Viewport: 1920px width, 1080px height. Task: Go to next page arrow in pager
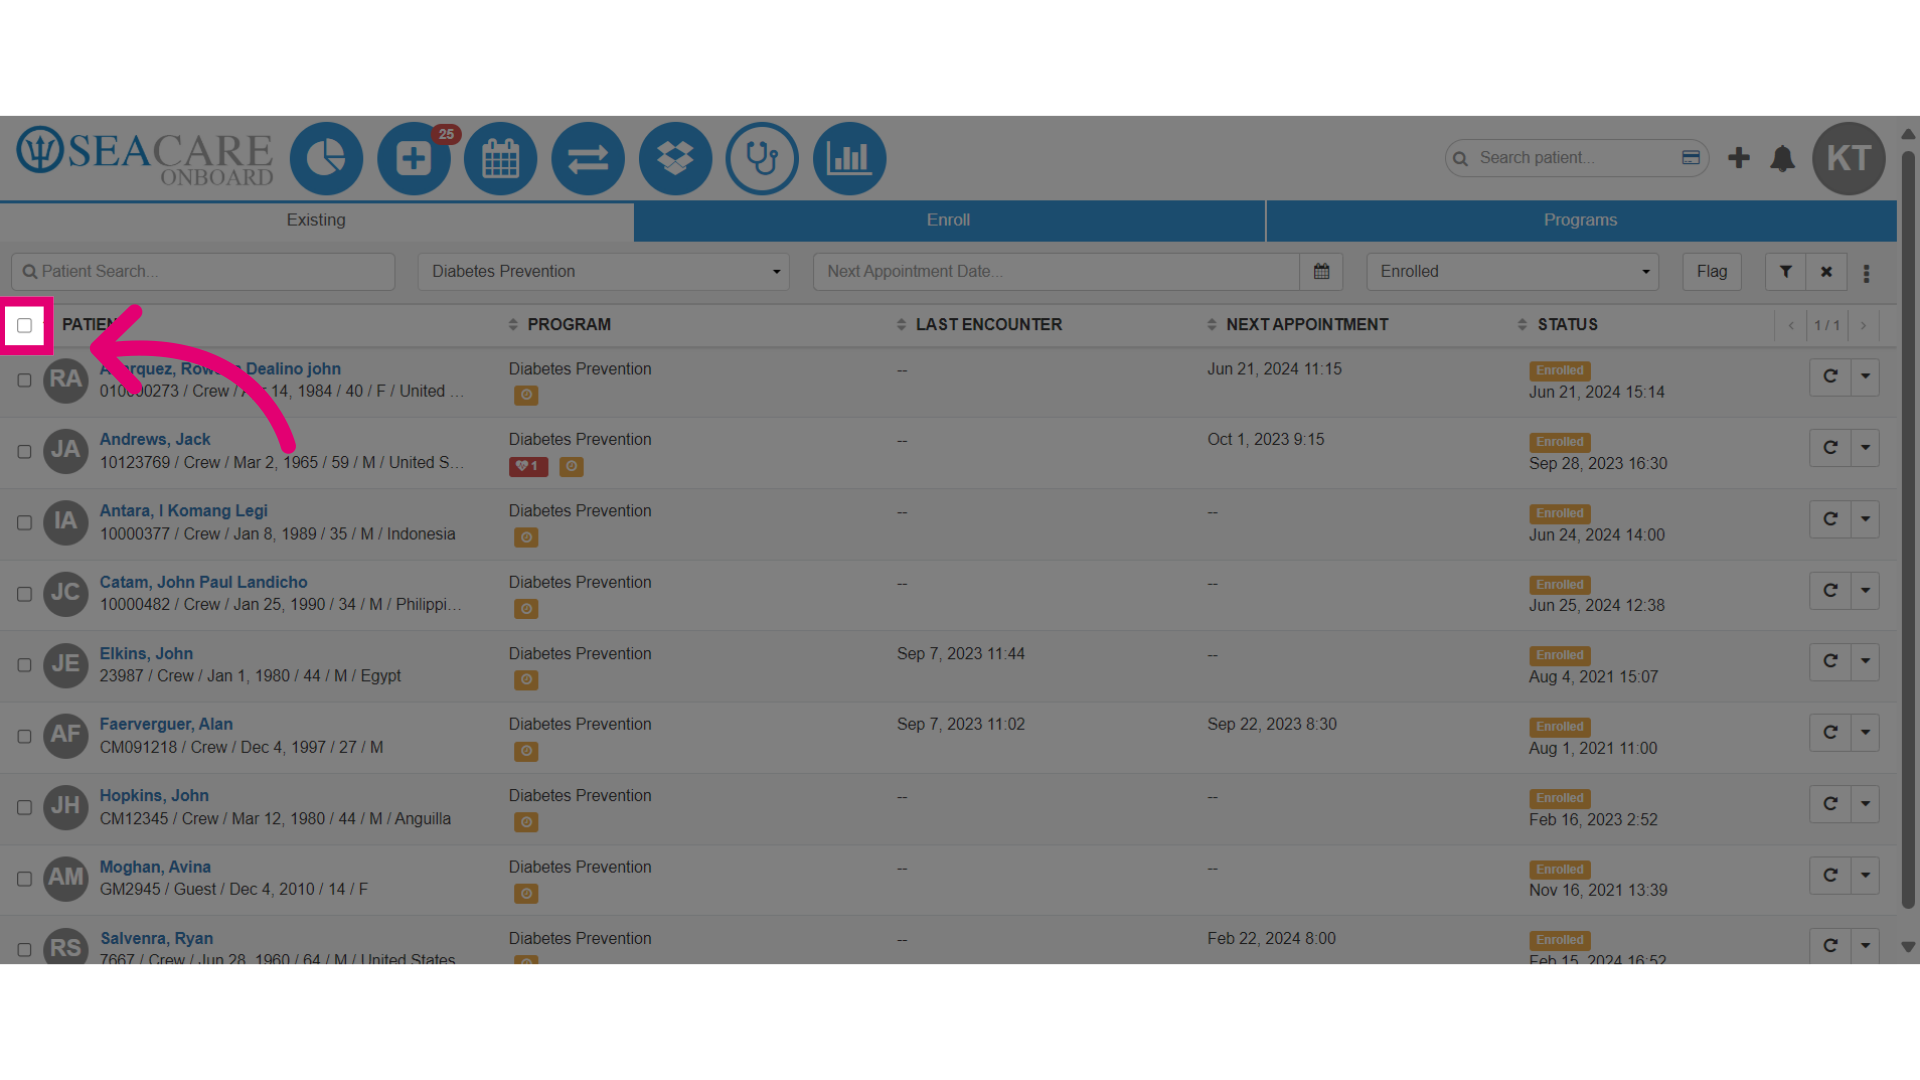(1863, 325)
